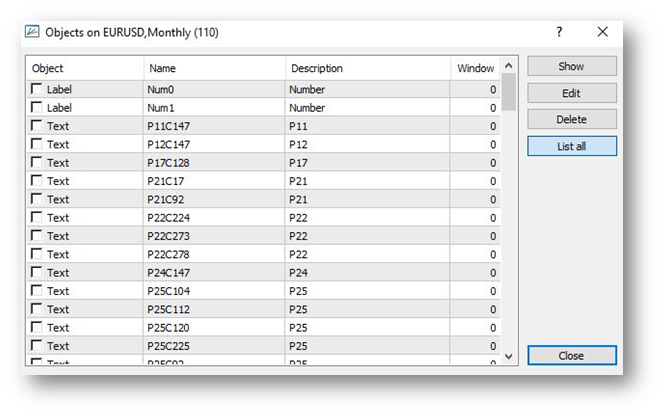Click the Edit button
The width and height of the screenshot is (665, 417).
(x=572, y=93)
